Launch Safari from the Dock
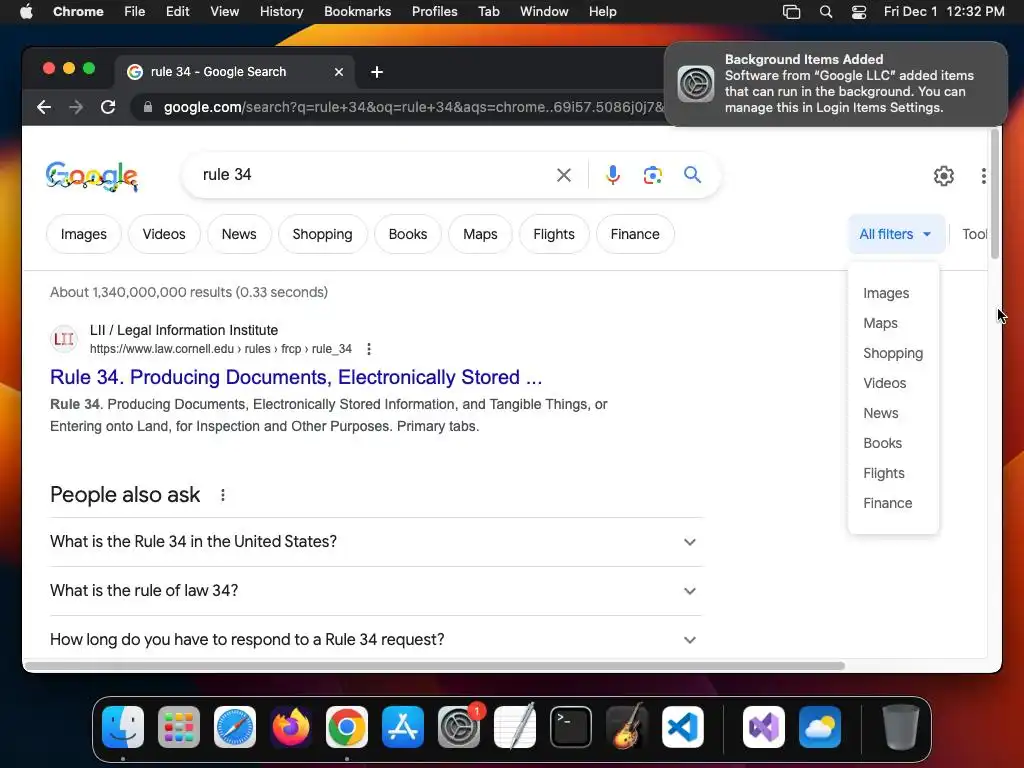 (x=235, y=726)
